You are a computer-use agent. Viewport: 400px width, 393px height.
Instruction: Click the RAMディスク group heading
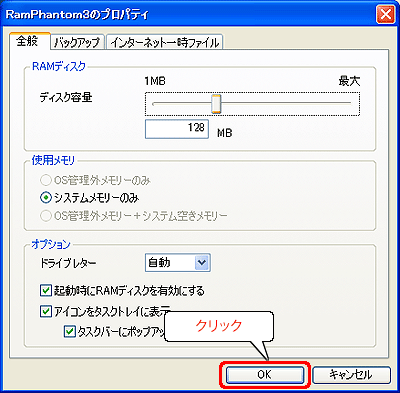click(x=59, y=66)
